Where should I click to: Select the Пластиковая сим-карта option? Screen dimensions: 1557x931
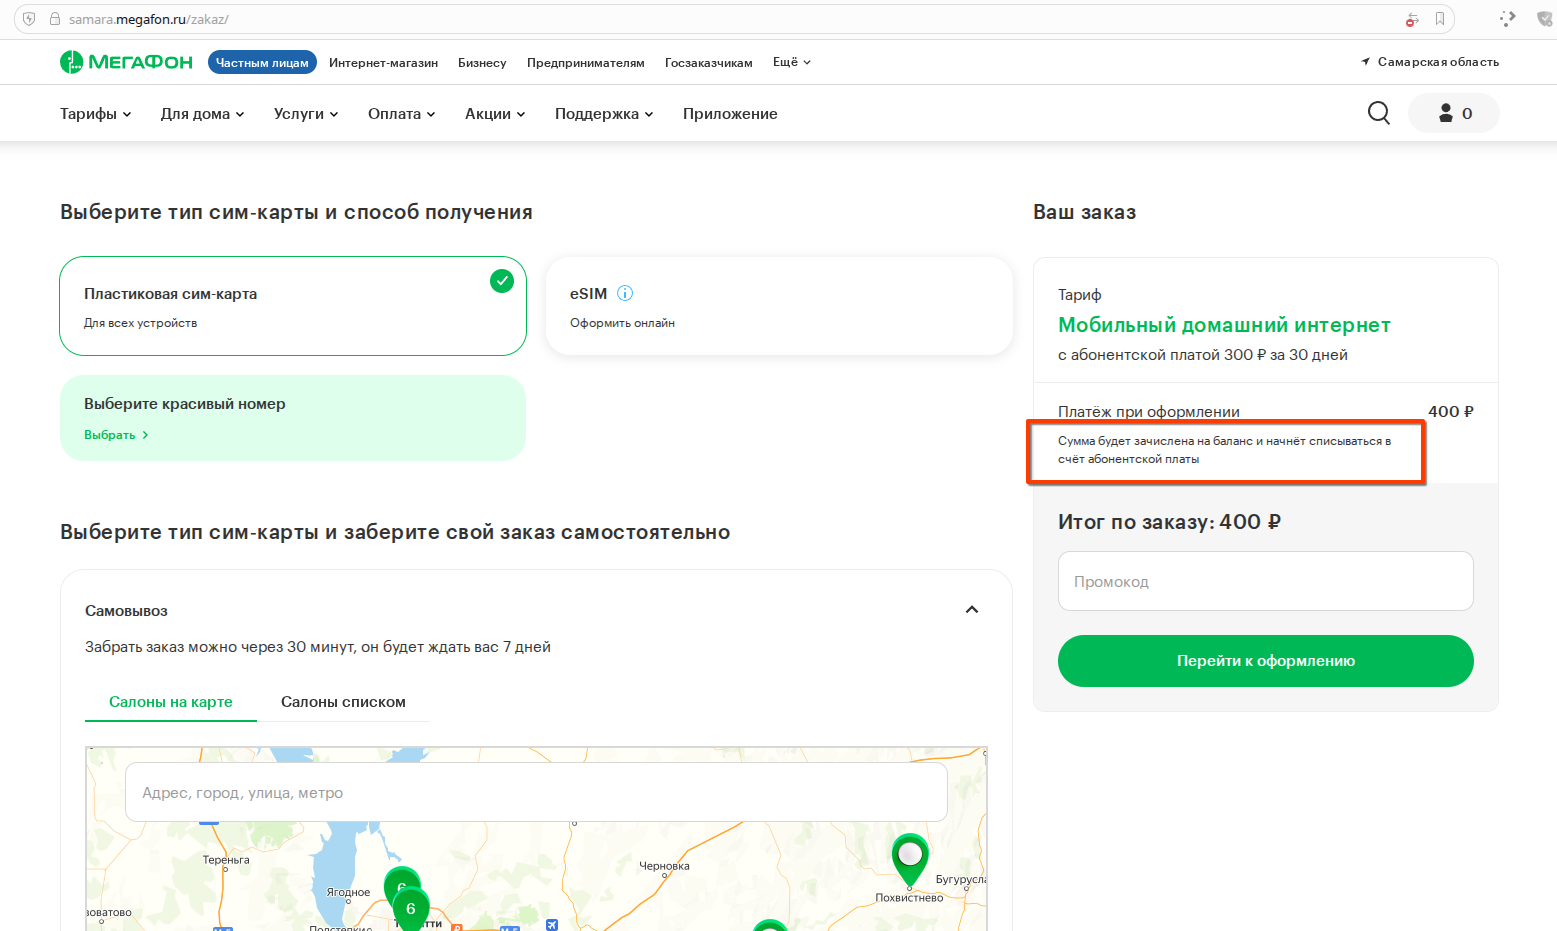(x=293, y=306)
